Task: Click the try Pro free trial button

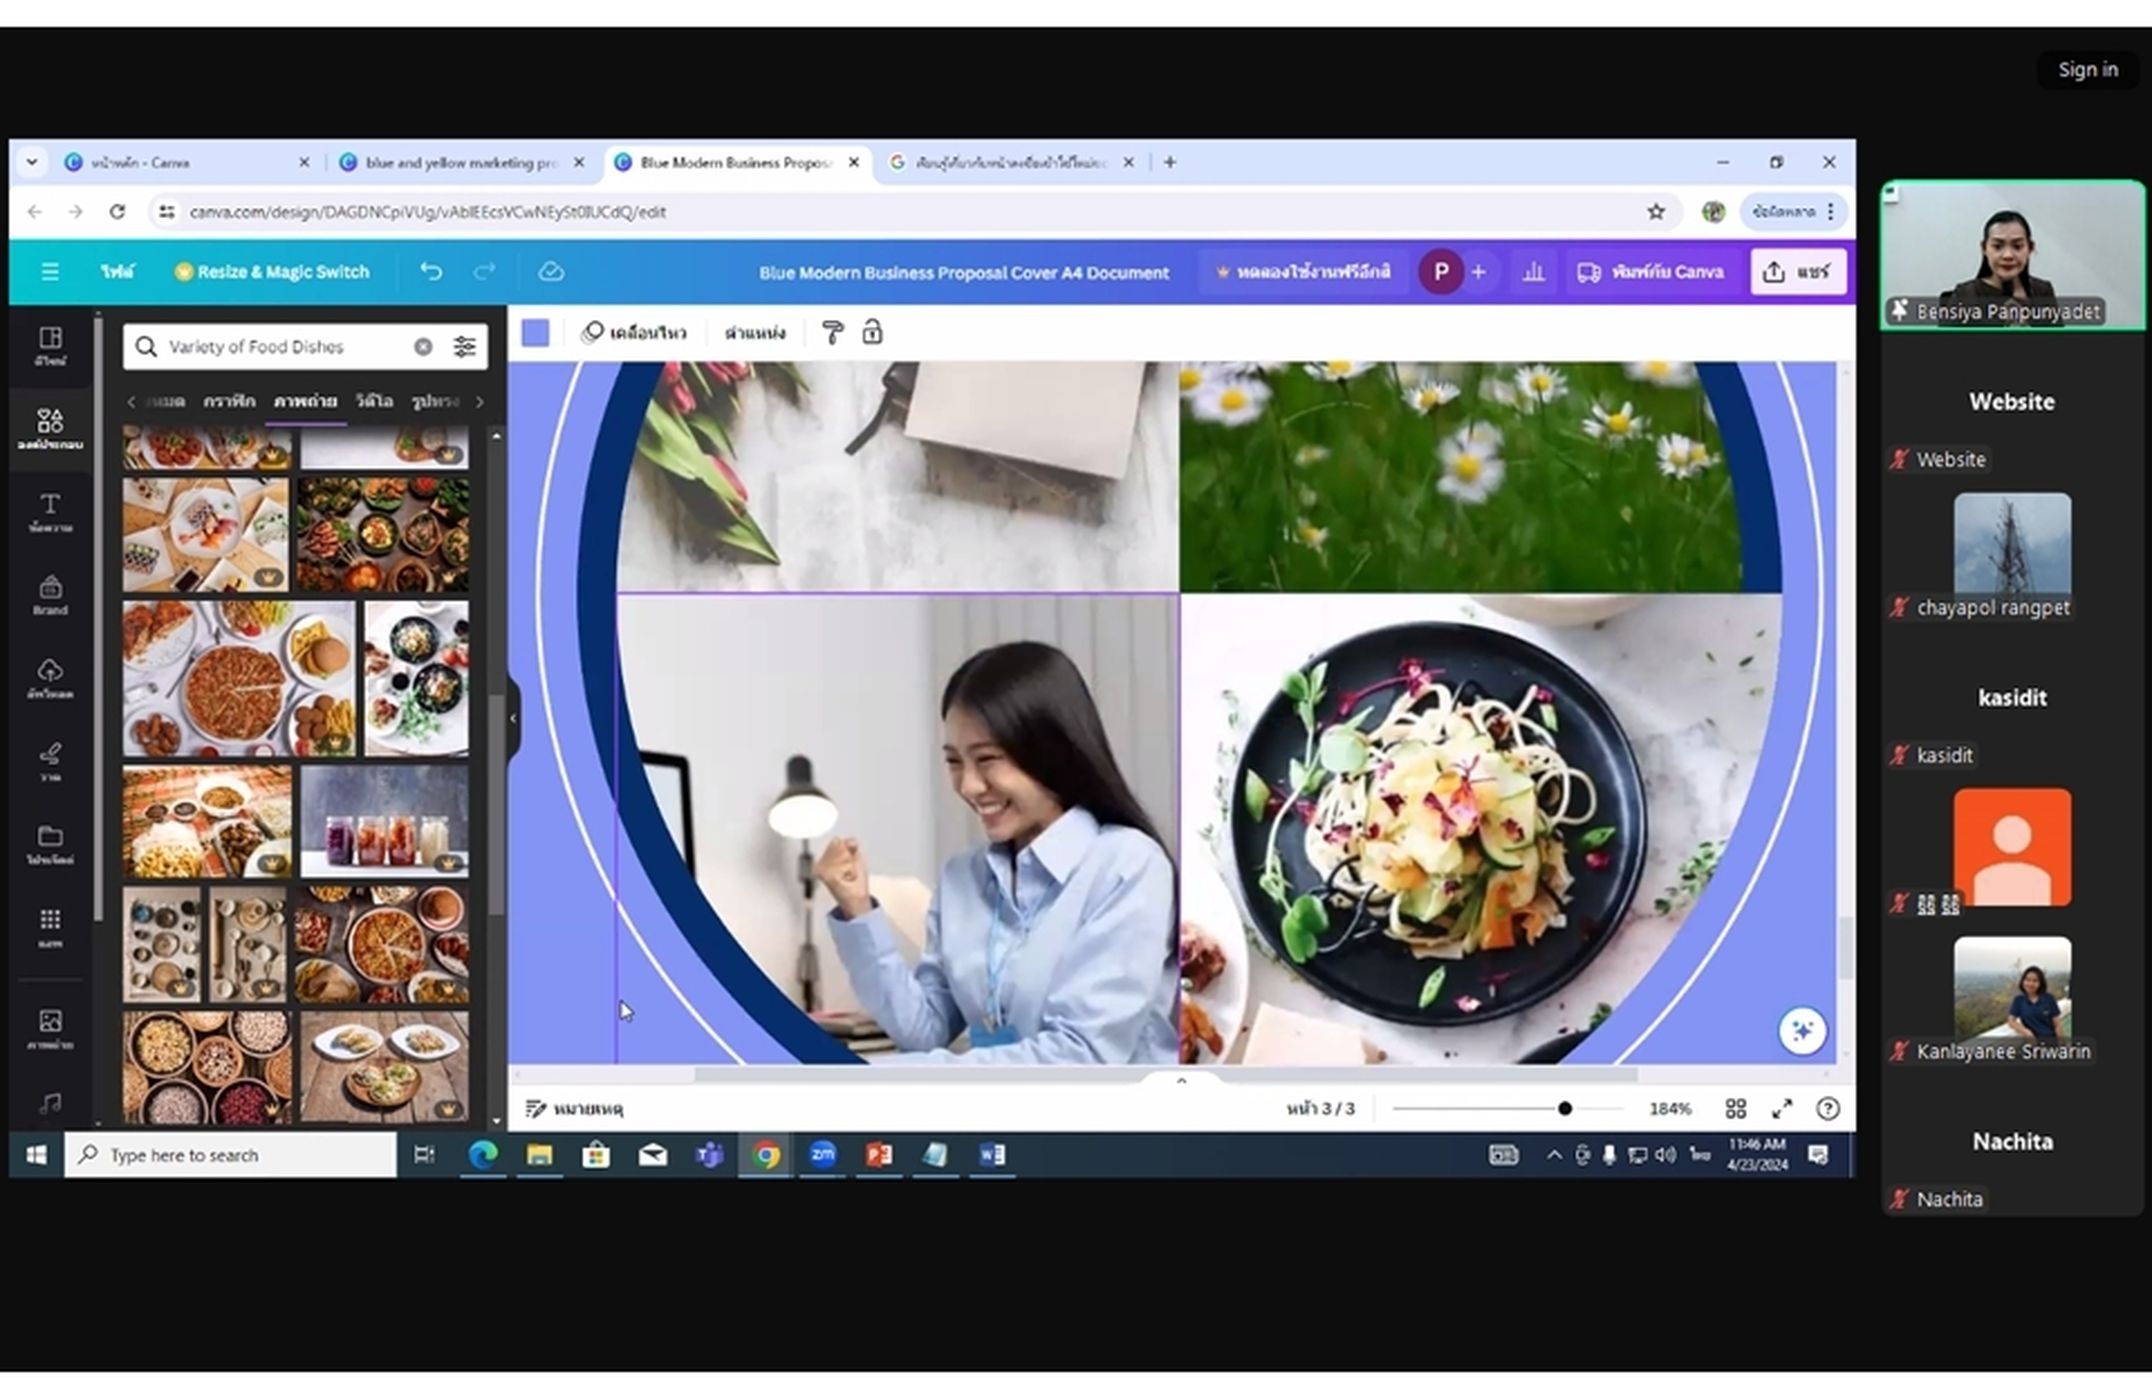Action: point(1302,272)
